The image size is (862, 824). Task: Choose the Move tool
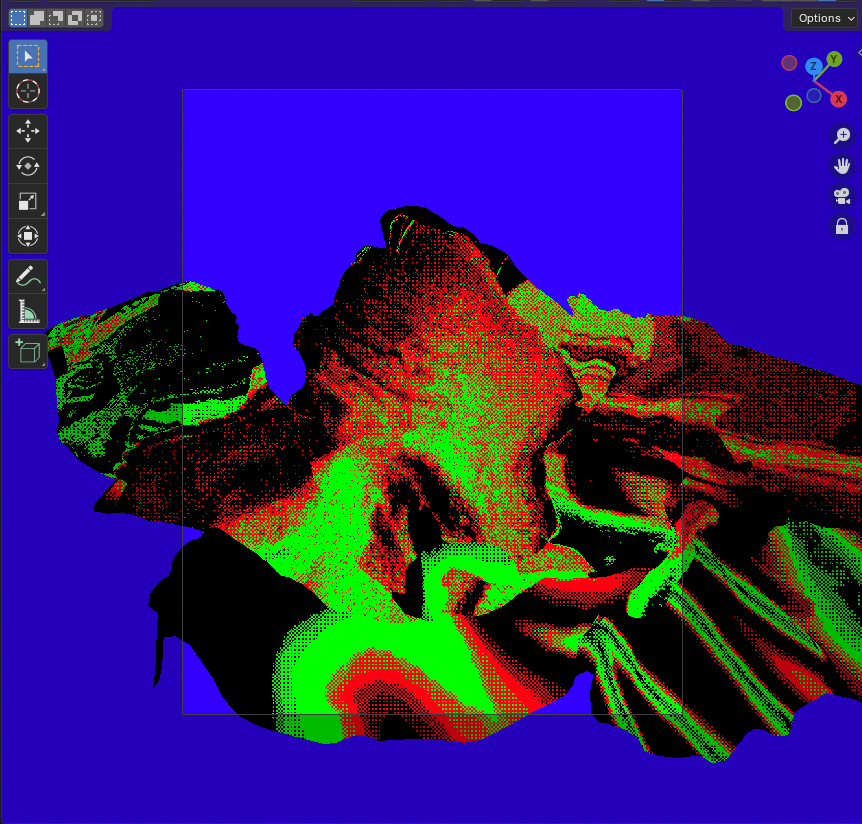pos(27,131)
